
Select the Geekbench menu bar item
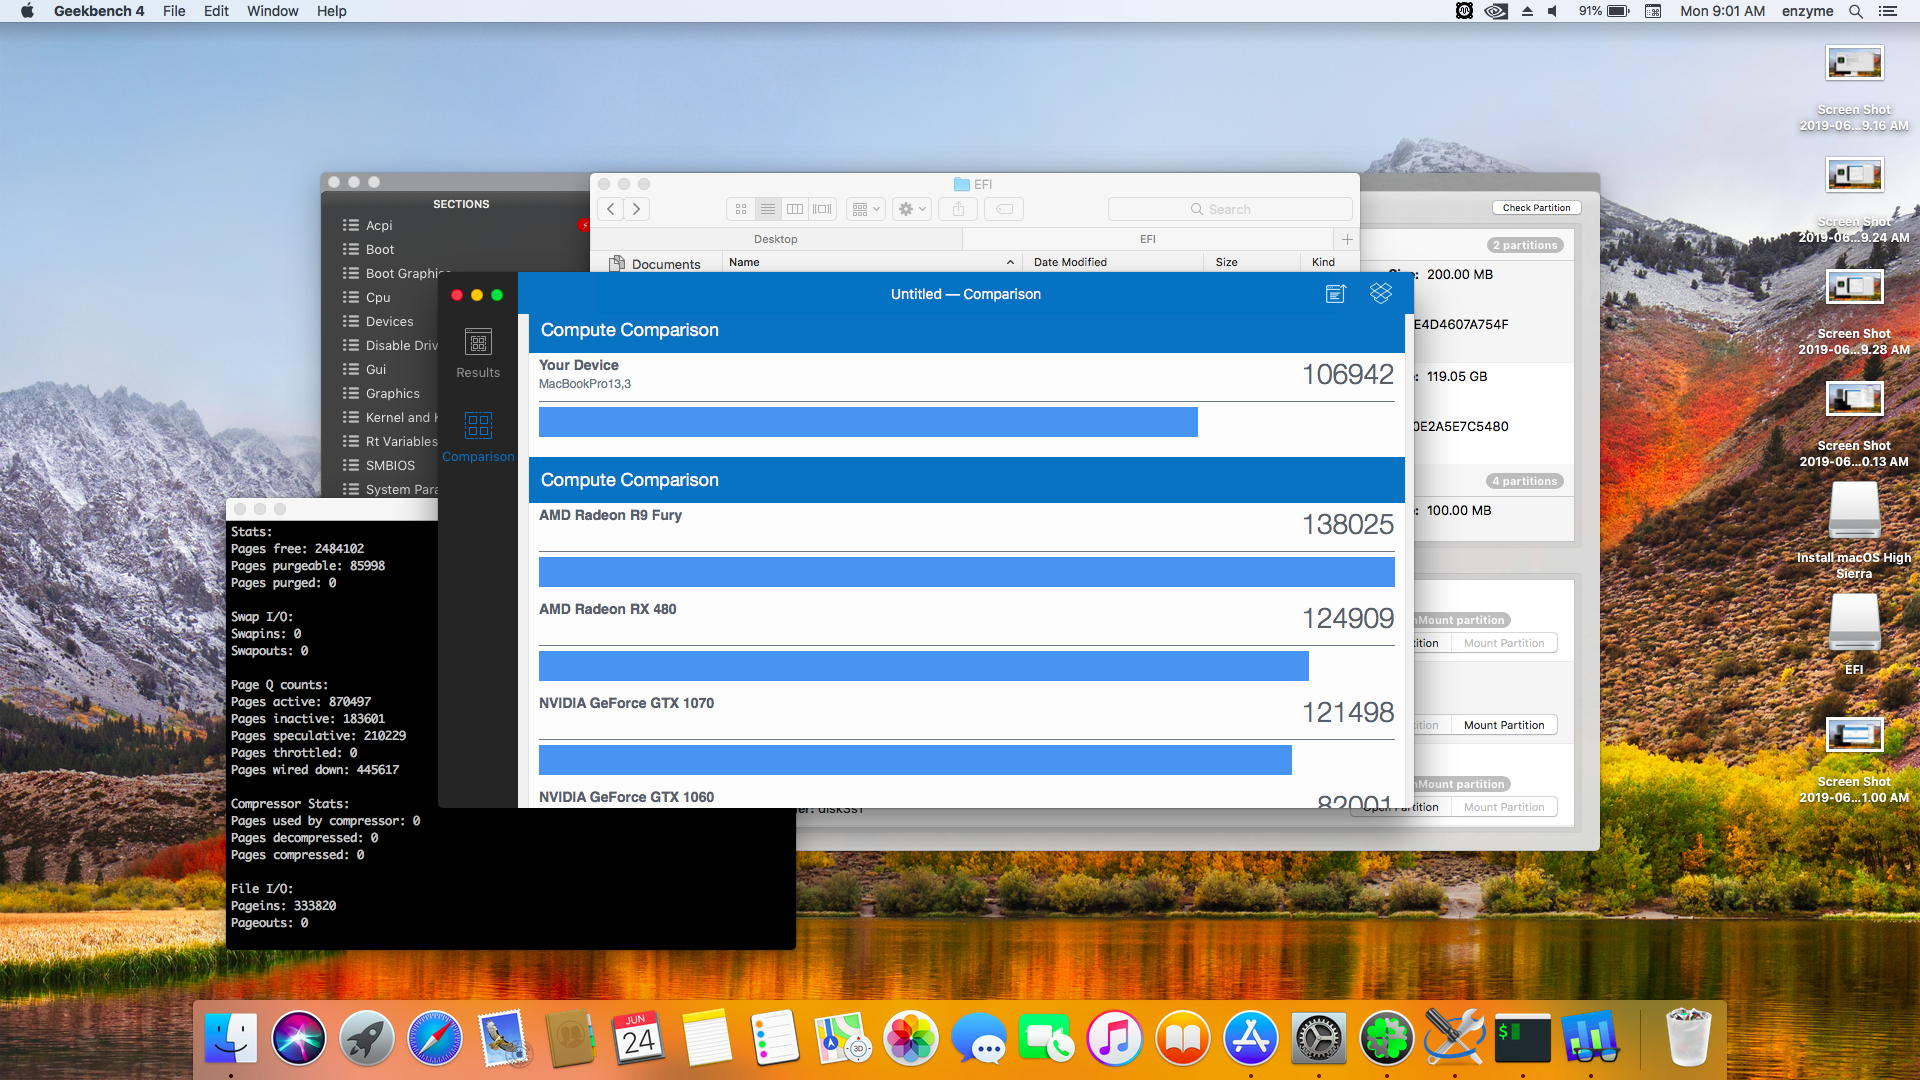click(x=98, y=13)
